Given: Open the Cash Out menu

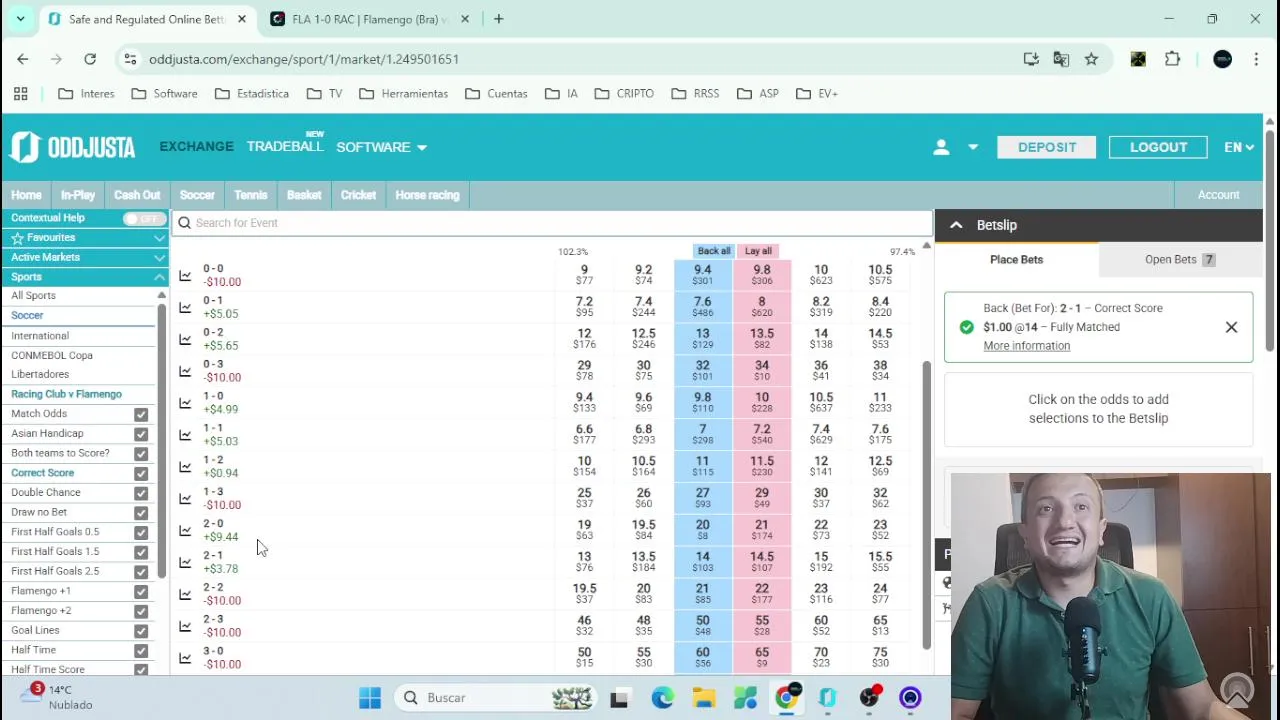Looking at the screenshot, I should 137,195.
